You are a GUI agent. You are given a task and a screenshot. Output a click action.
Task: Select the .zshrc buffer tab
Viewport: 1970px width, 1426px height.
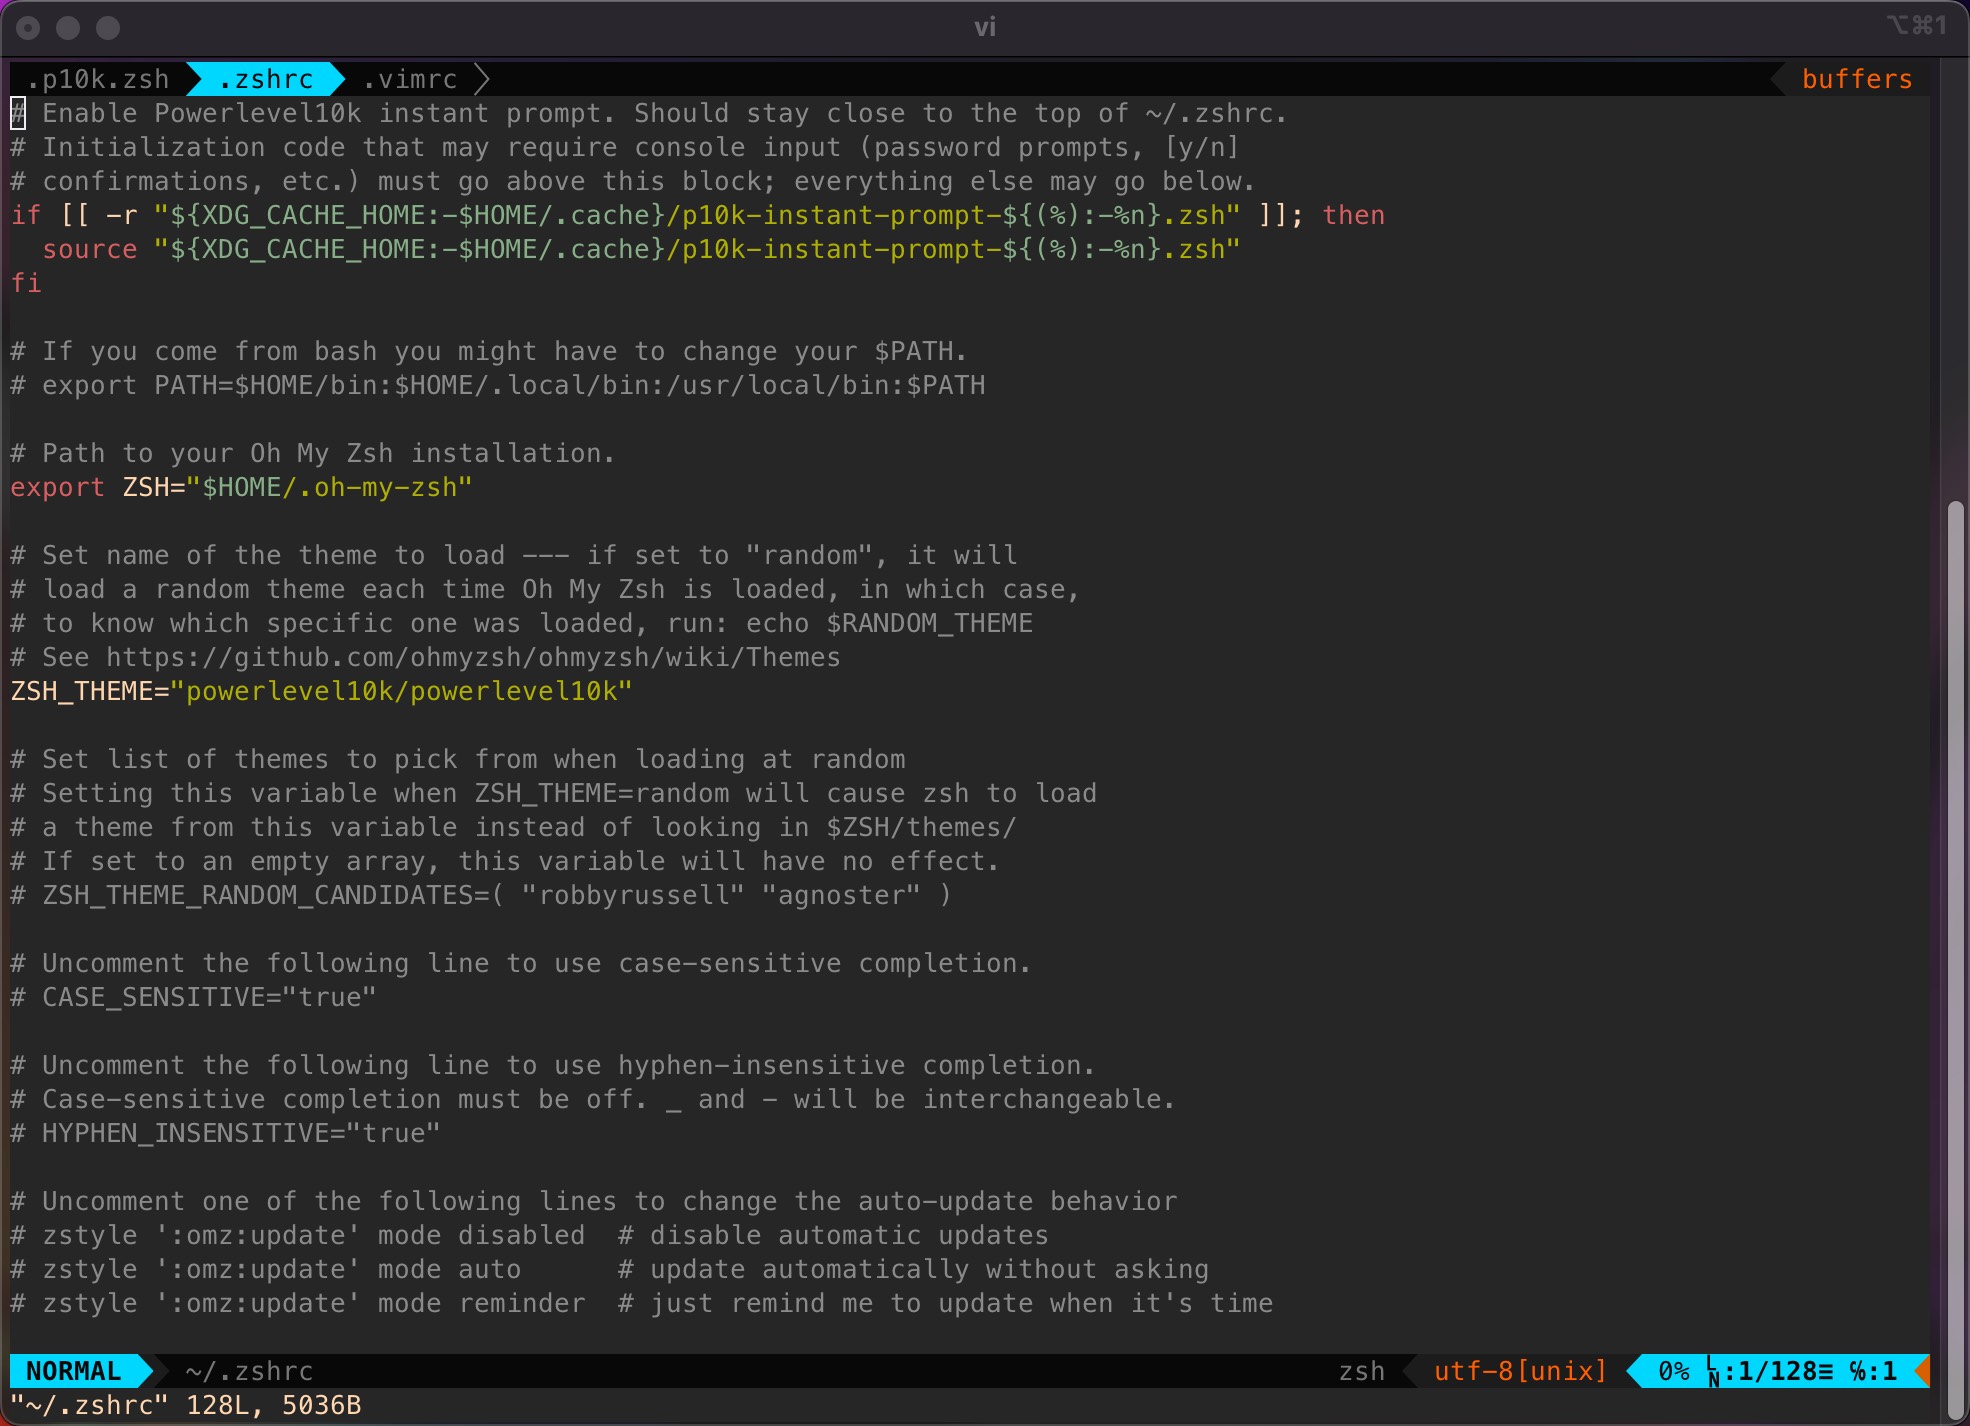click(x=266, y=79)
